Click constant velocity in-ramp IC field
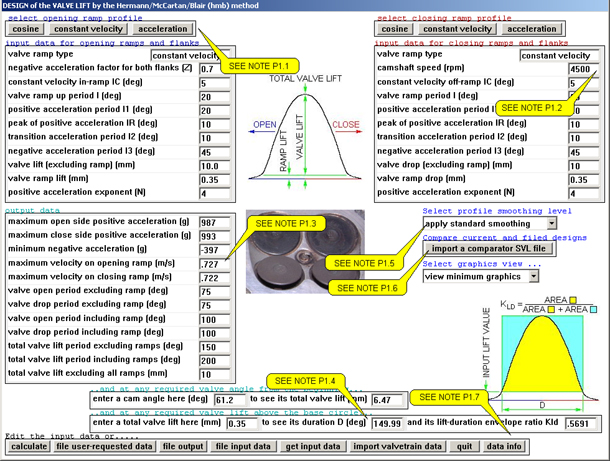Image resolution: width=610 pixels, height=461 pixels. [214, 83]
